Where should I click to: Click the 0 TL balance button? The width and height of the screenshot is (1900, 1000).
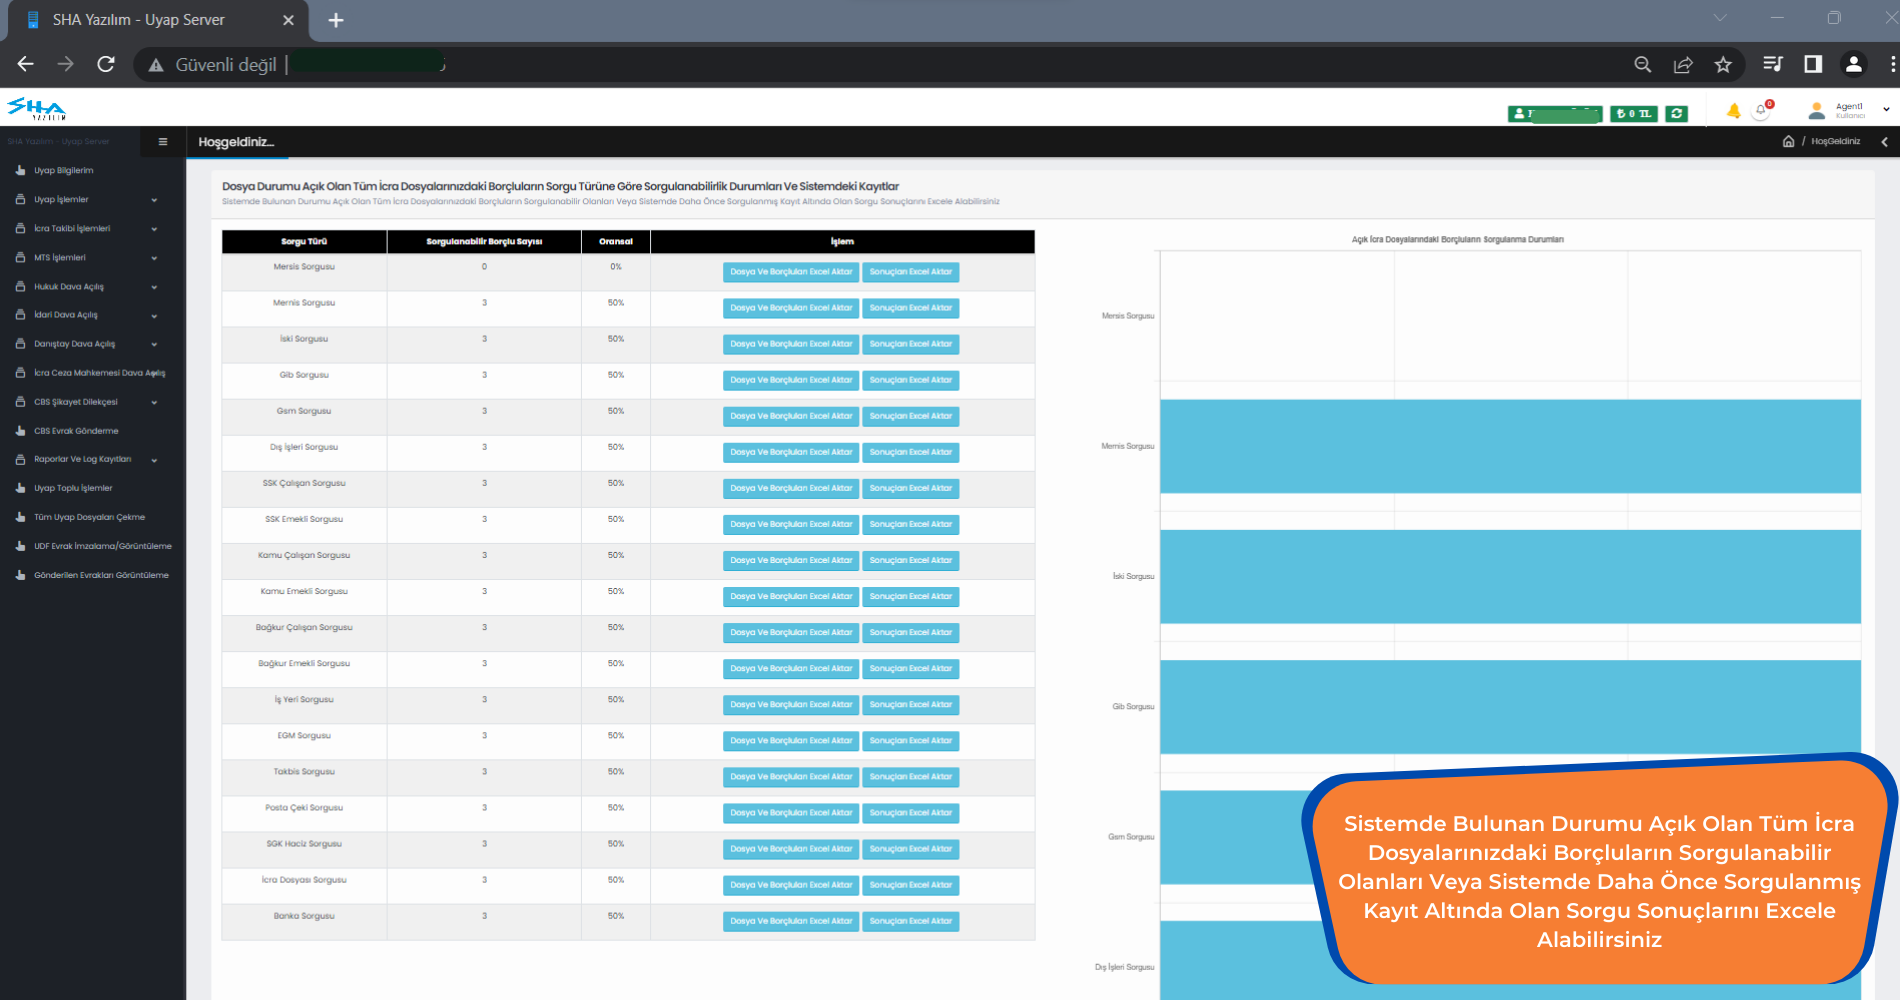[x=1635, y=114]
